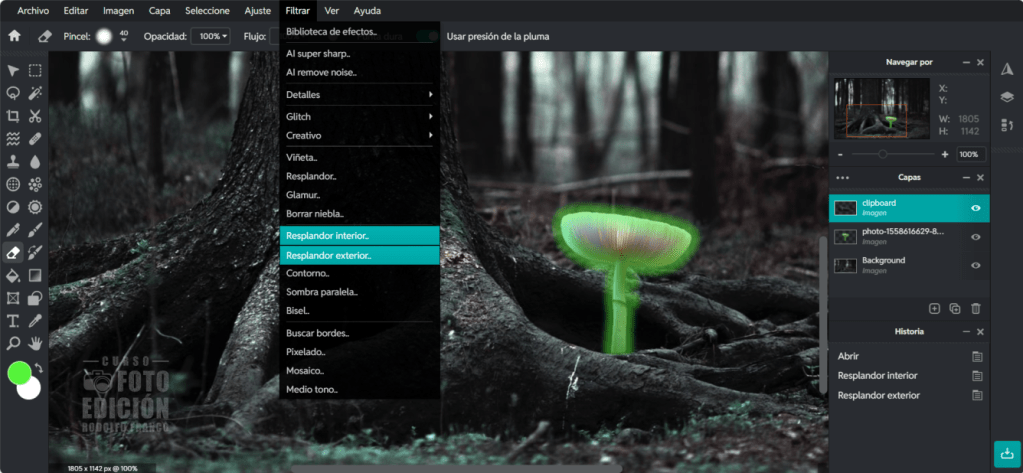The height and width of the screenshot is (473, 1023).
Task: Click the green foreground color swatch
Action: click(19, 373)
